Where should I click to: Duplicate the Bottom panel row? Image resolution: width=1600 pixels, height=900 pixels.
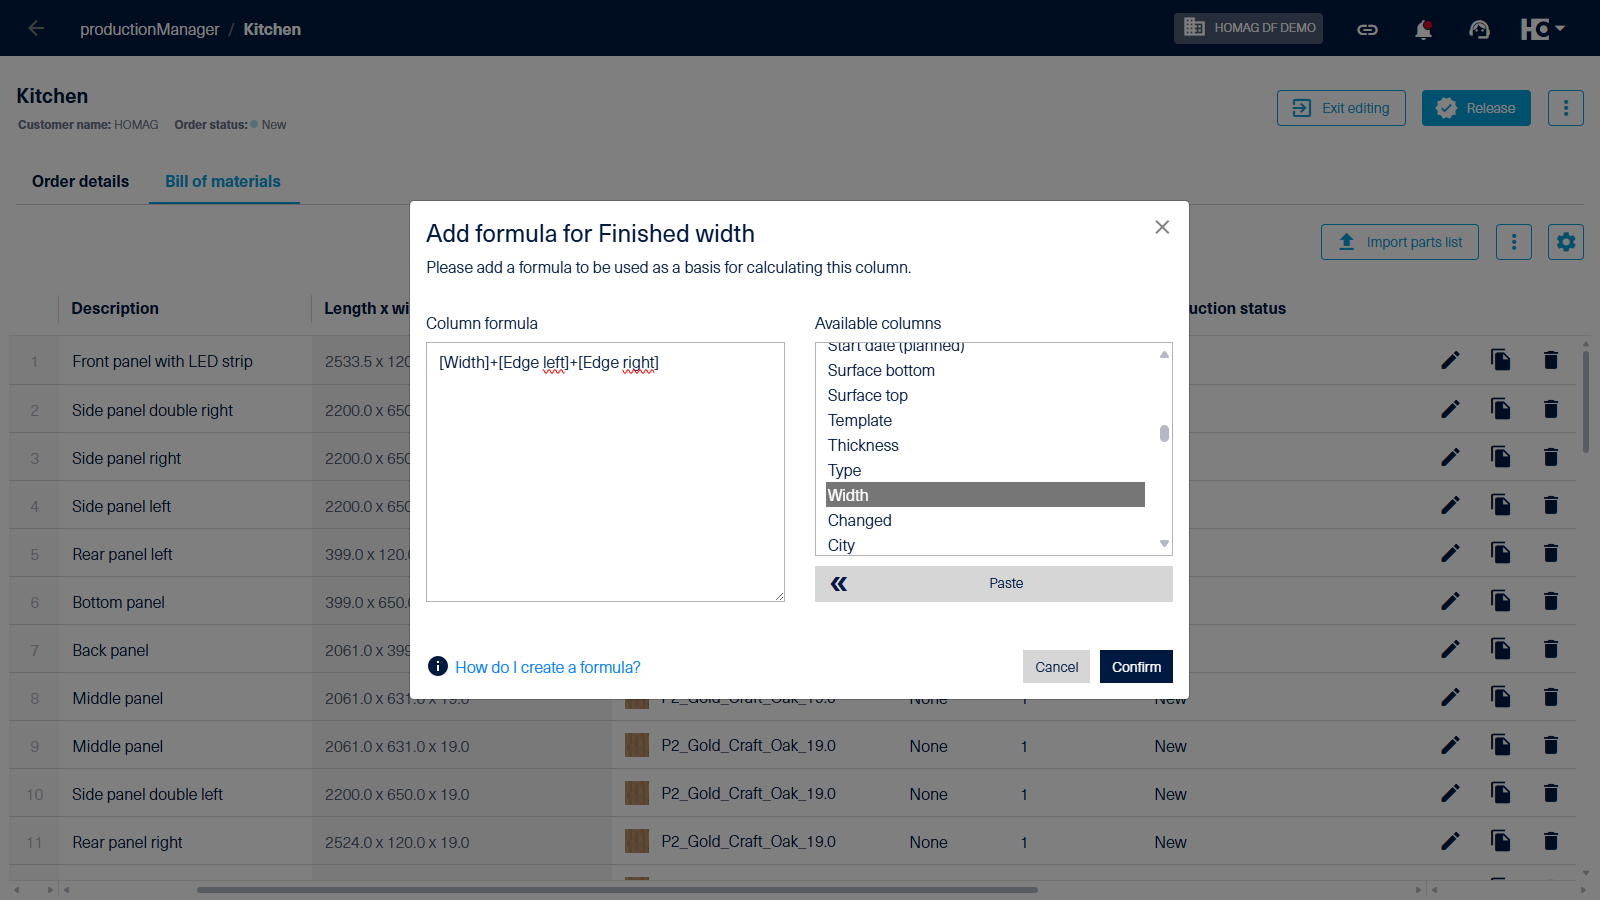coord(1501,600)
